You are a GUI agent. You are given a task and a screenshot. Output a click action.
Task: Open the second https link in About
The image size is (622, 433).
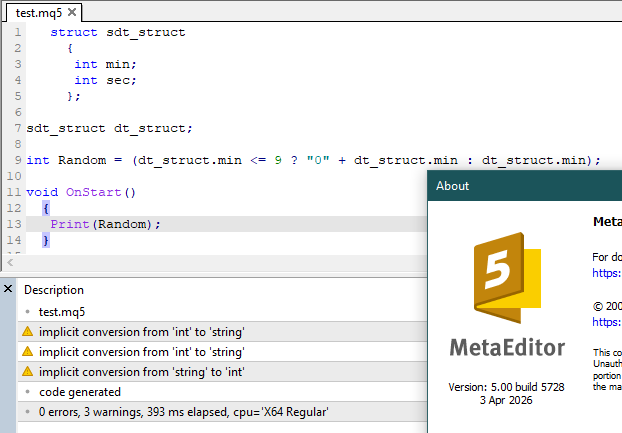[607, 322]
